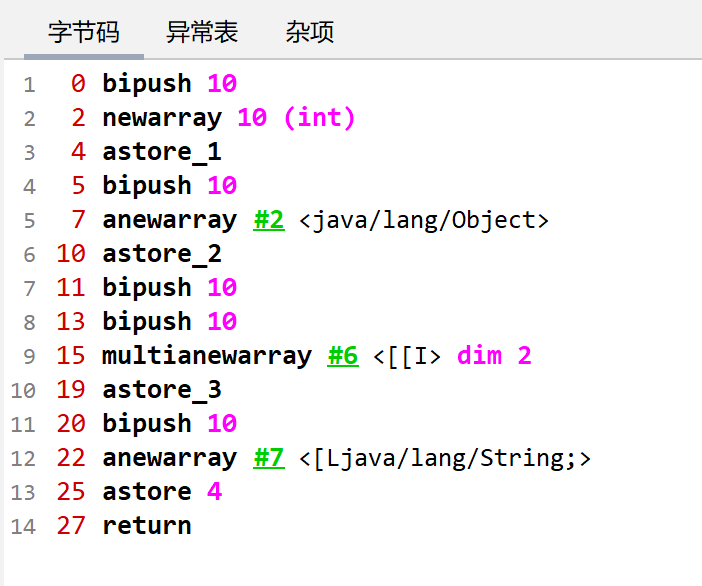The width and height of the screenshot is (702, 586).
Task: Click line number 9 in the gutter
Action: point(28,357)
